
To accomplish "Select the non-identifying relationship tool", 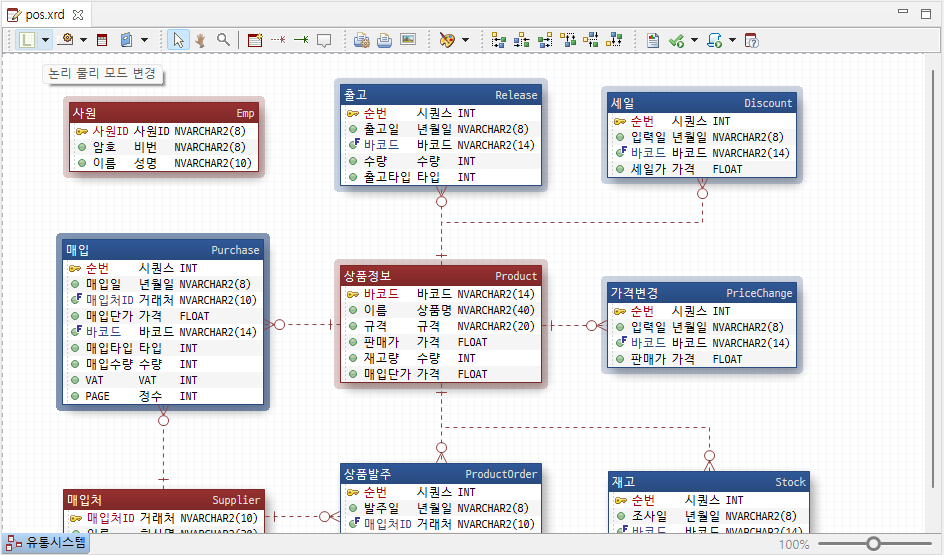I will click(278, 40).
